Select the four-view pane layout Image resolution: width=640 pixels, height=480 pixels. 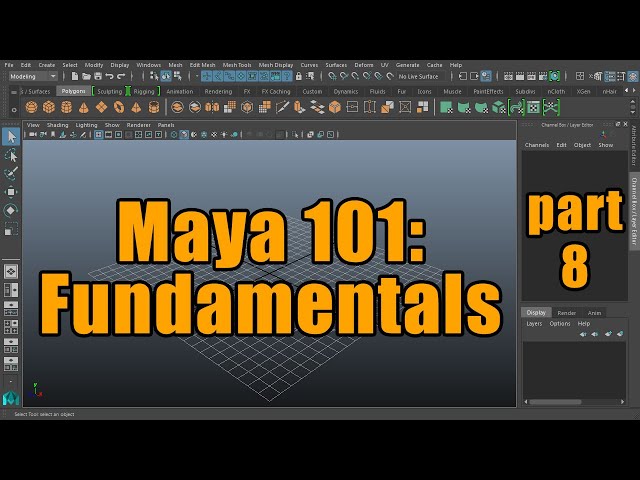(x=11, y=327)
